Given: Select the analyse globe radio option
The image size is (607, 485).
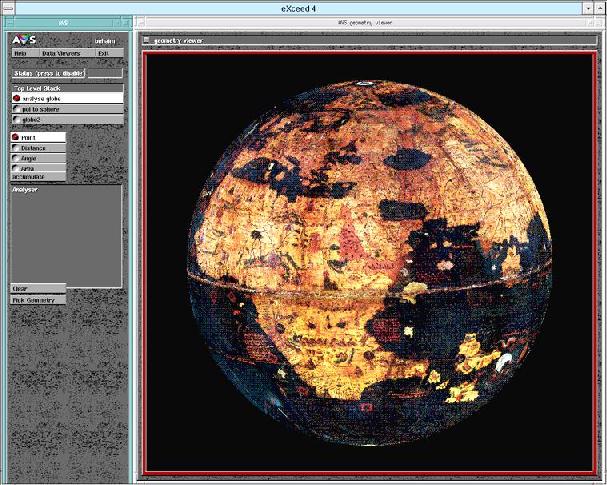Looking at the screenshot, I should pyautogui.click(x=68, y=98).
